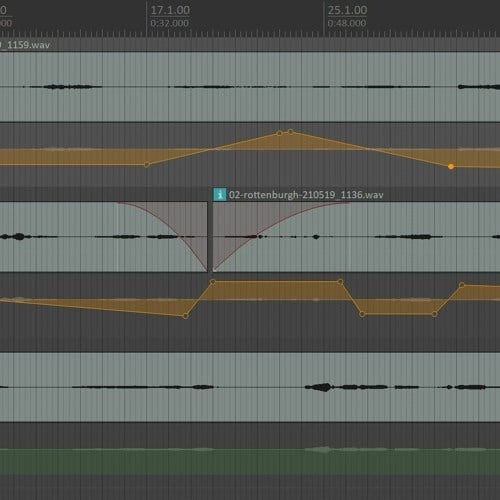
Task: Select the rightmost raised point in second lane
Action: click(x=462, y=285)
